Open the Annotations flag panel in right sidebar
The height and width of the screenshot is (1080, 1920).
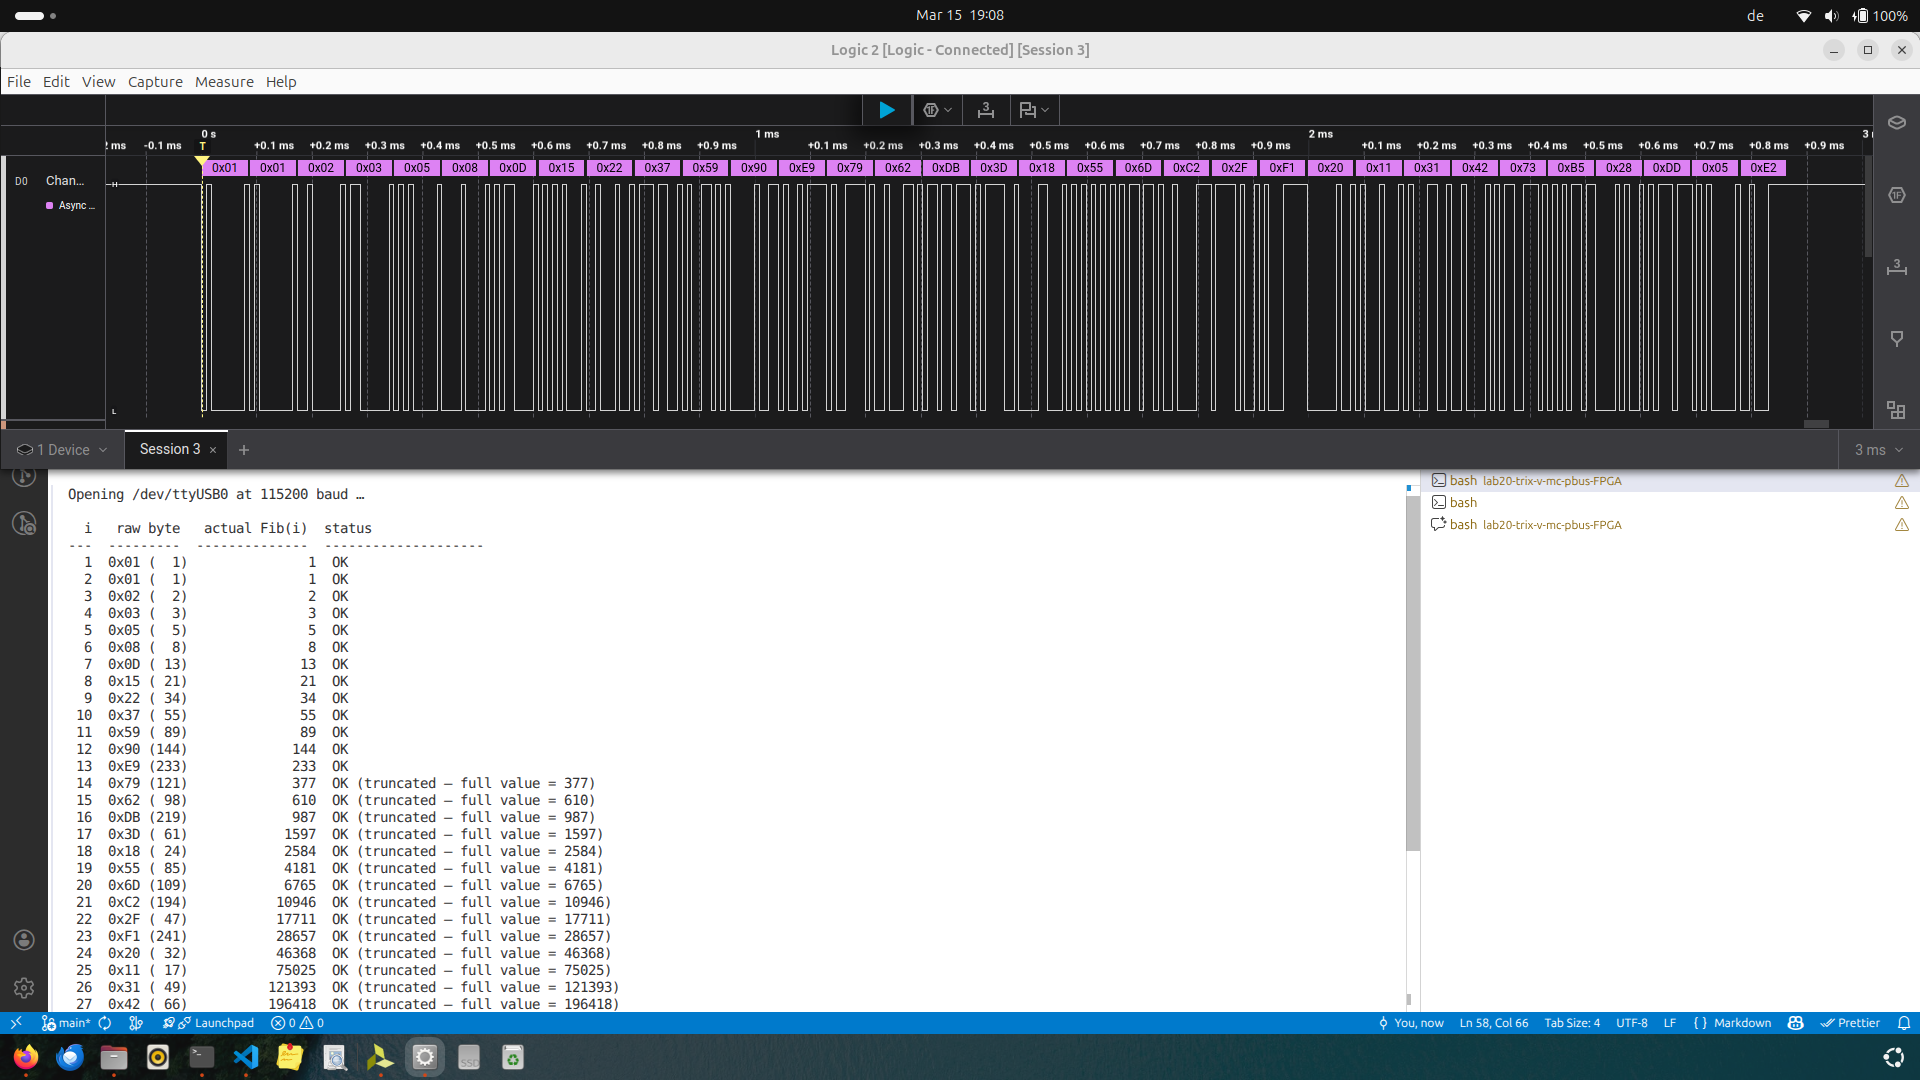pos(1899,339)
